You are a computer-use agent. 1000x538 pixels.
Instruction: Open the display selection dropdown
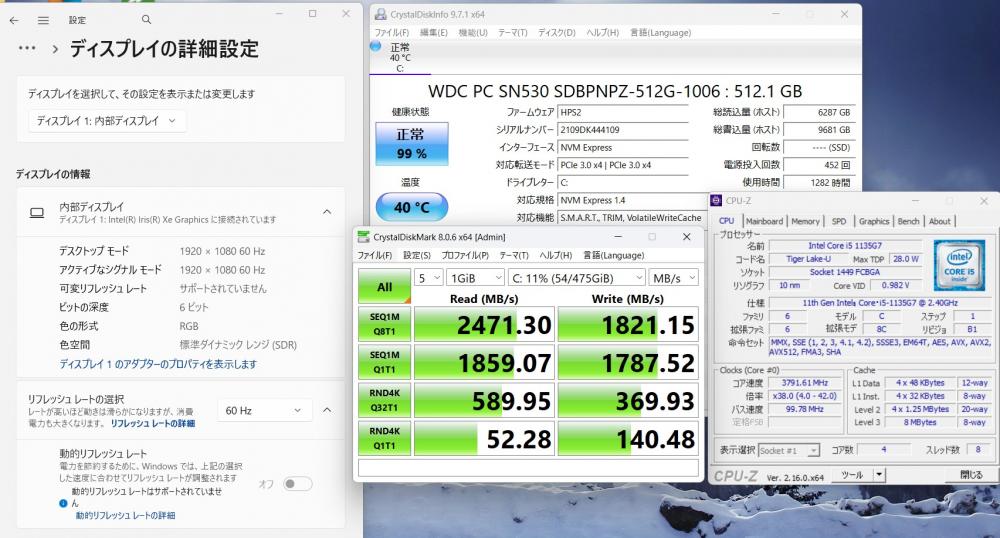point(107,120)
